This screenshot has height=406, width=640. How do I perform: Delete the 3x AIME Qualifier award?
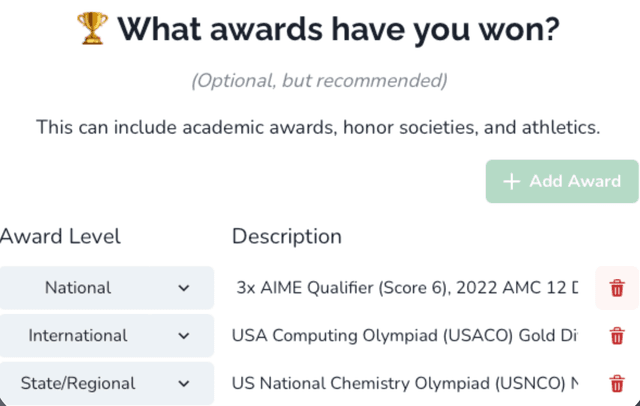(x=617, y=288)
